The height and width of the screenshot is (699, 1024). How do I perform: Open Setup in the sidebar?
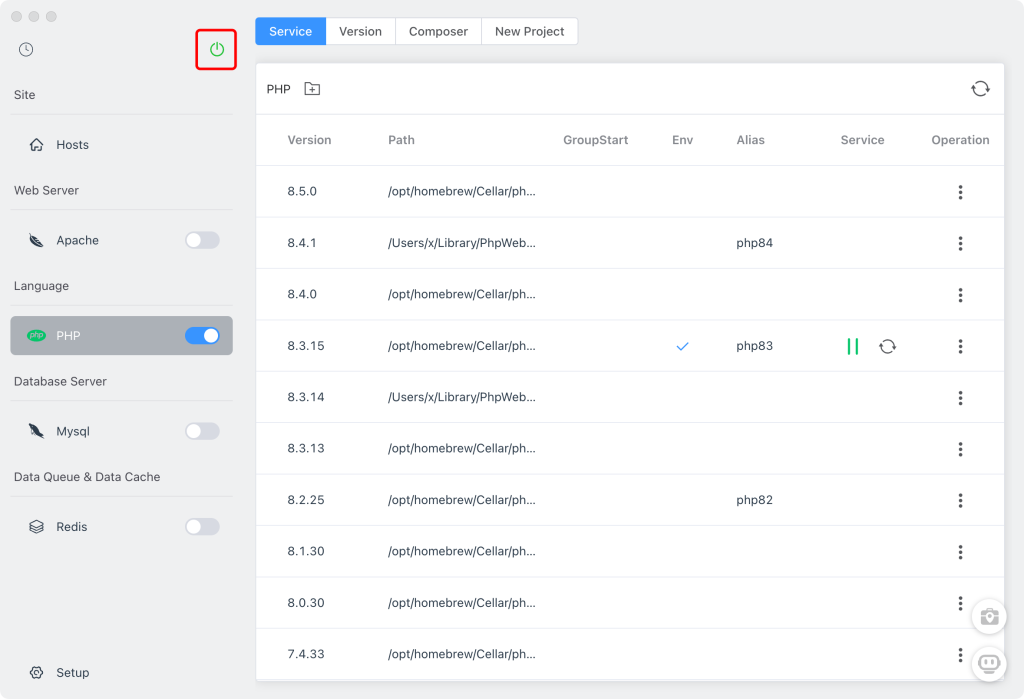point(72,673)
